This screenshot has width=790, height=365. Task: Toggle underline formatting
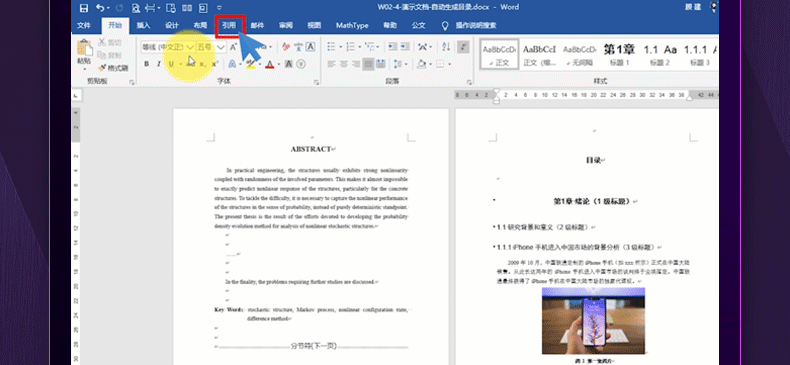pos(171,64)
